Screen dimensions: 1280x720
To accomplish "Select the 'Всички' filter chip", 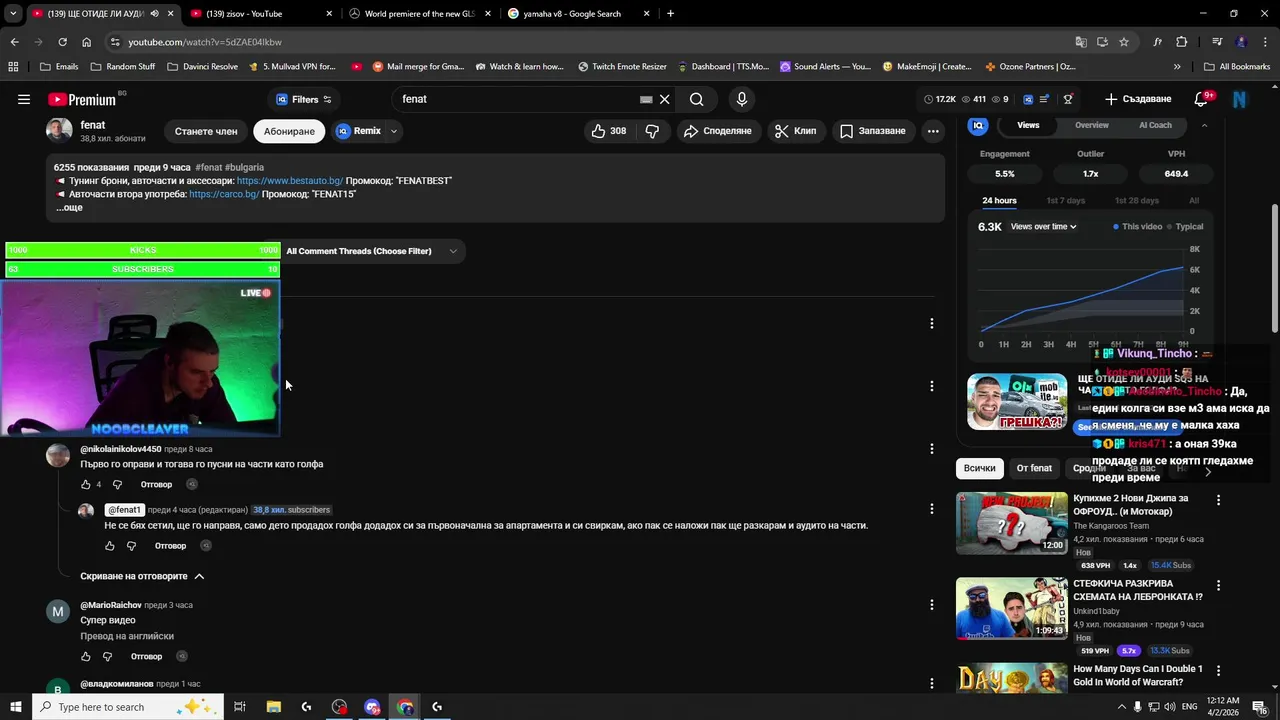I will click(x=980, y=468).
